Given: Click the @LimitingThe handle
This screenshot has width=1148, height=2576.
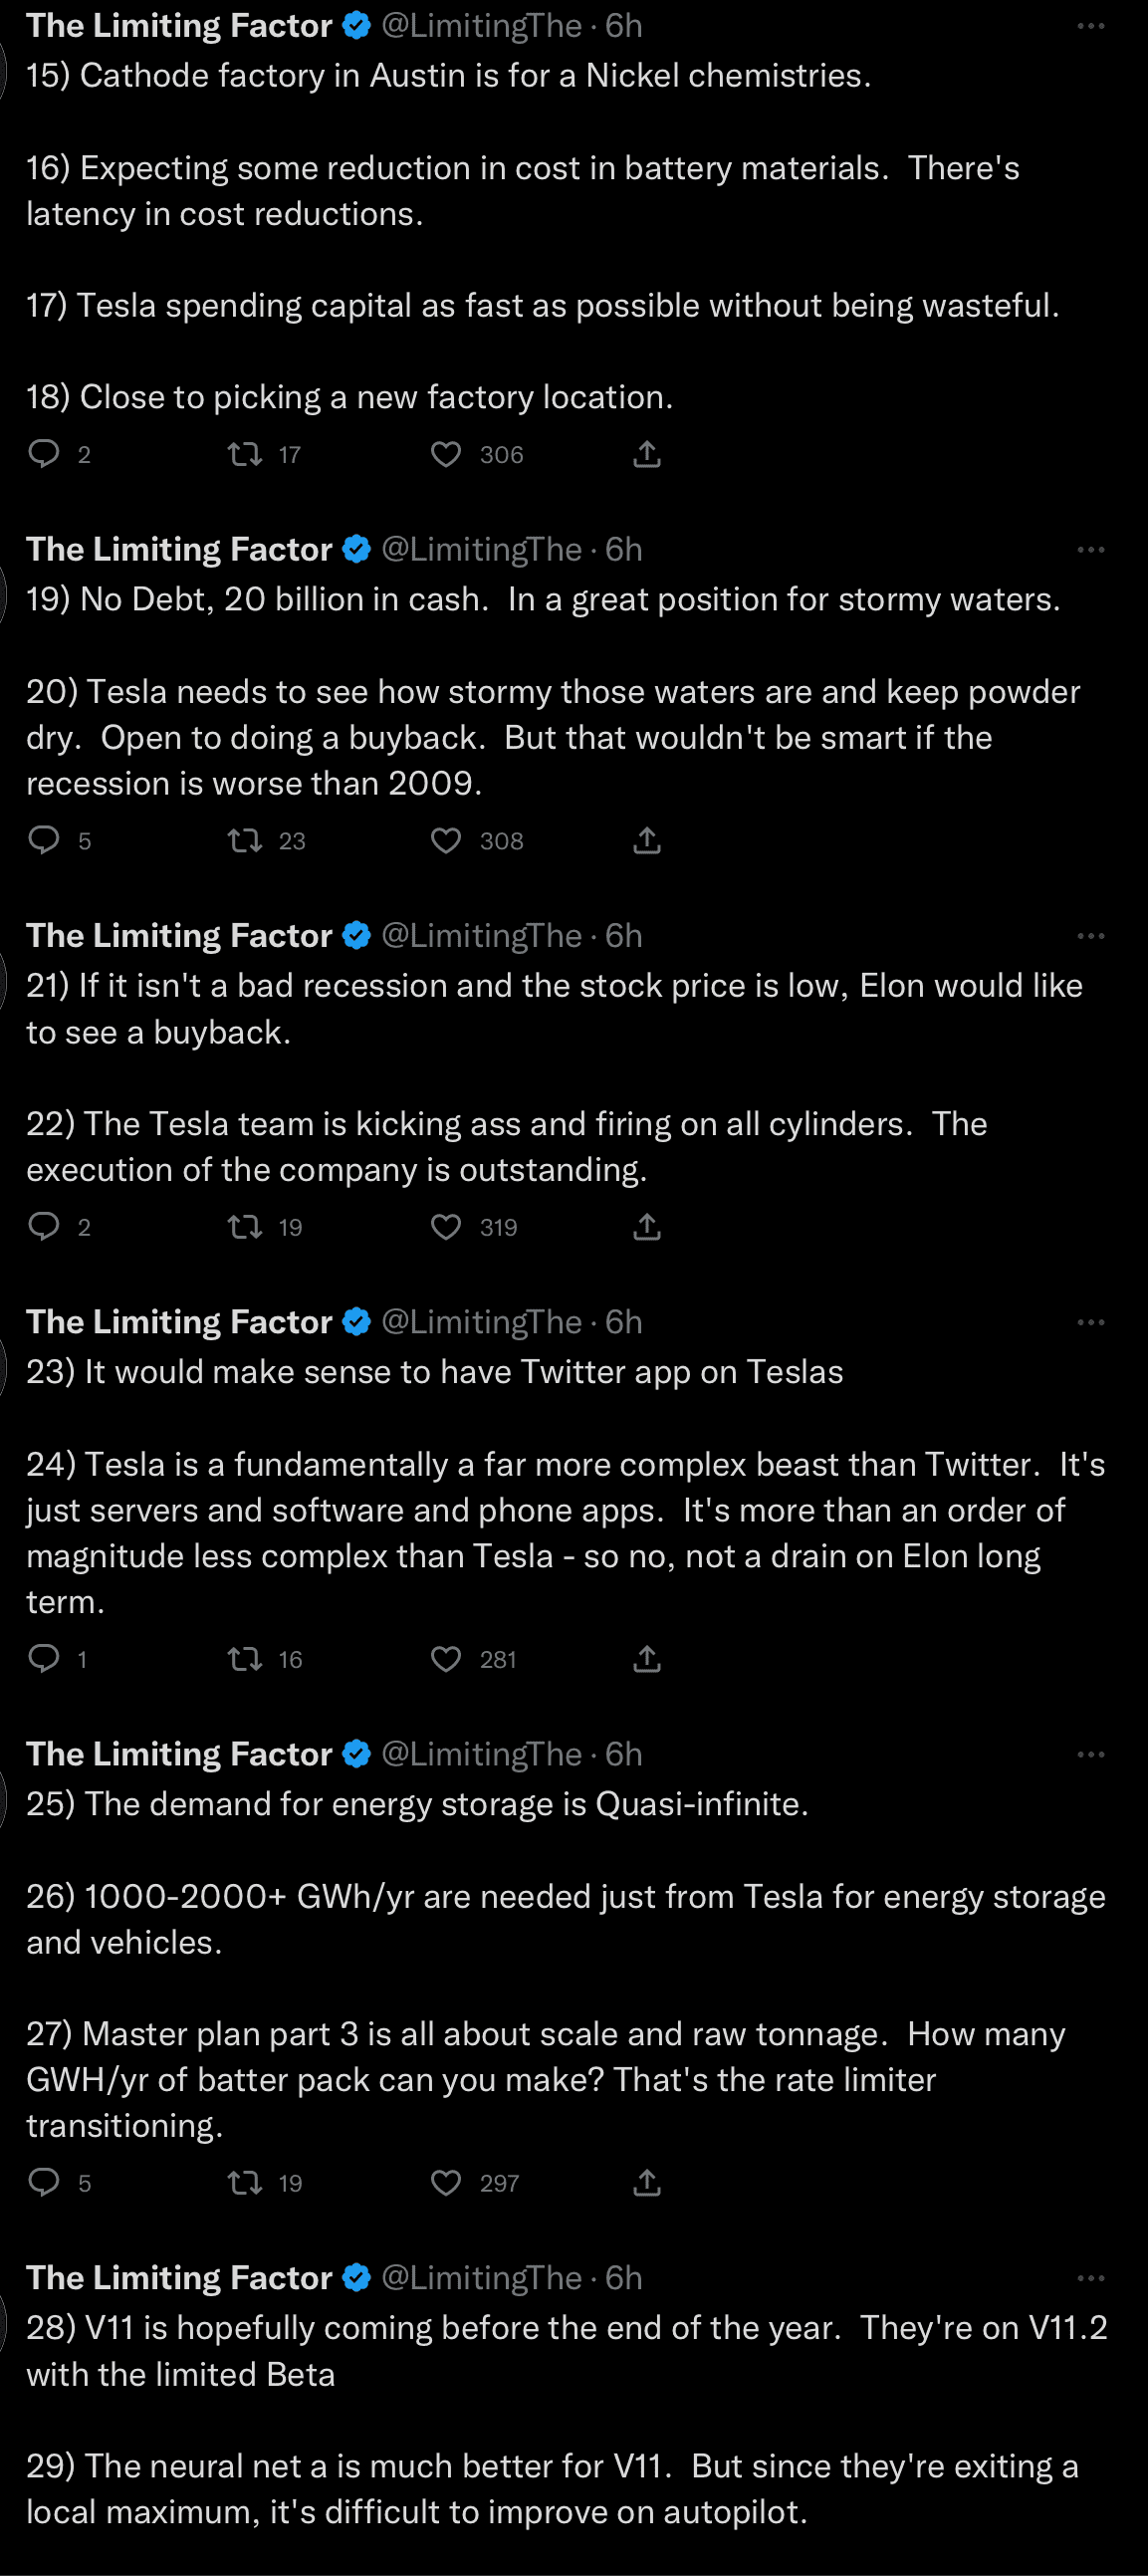Looking at the screenshot, I should pyautogui.click(x=487, y=25).
